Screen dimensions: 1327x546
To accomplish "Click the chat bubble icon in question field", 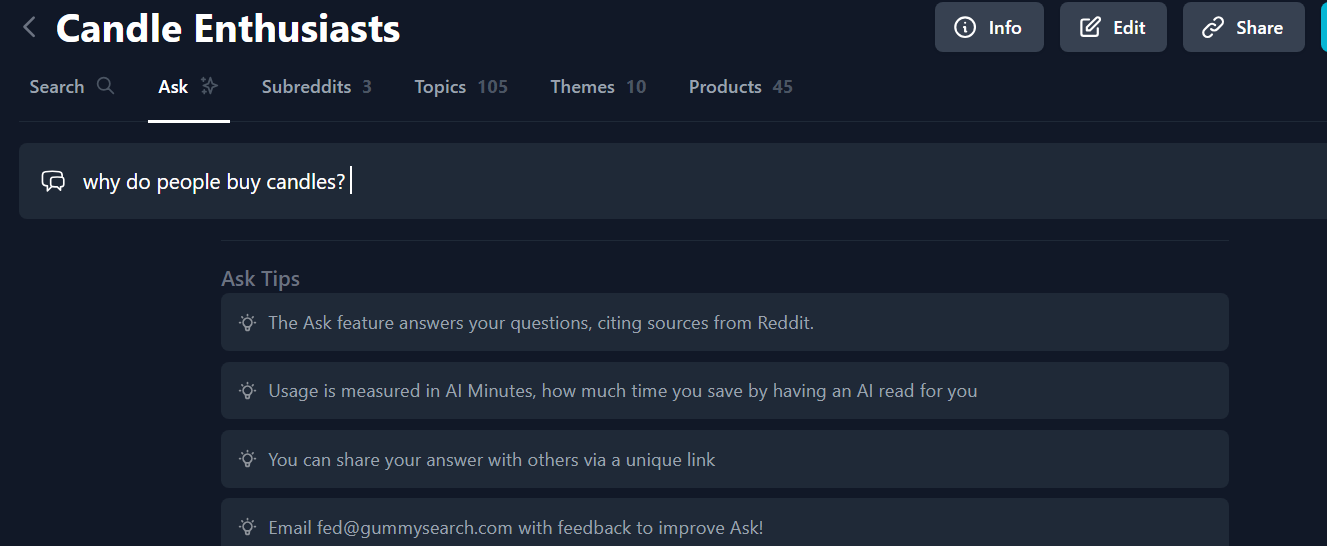I will [x=53, y=181].
